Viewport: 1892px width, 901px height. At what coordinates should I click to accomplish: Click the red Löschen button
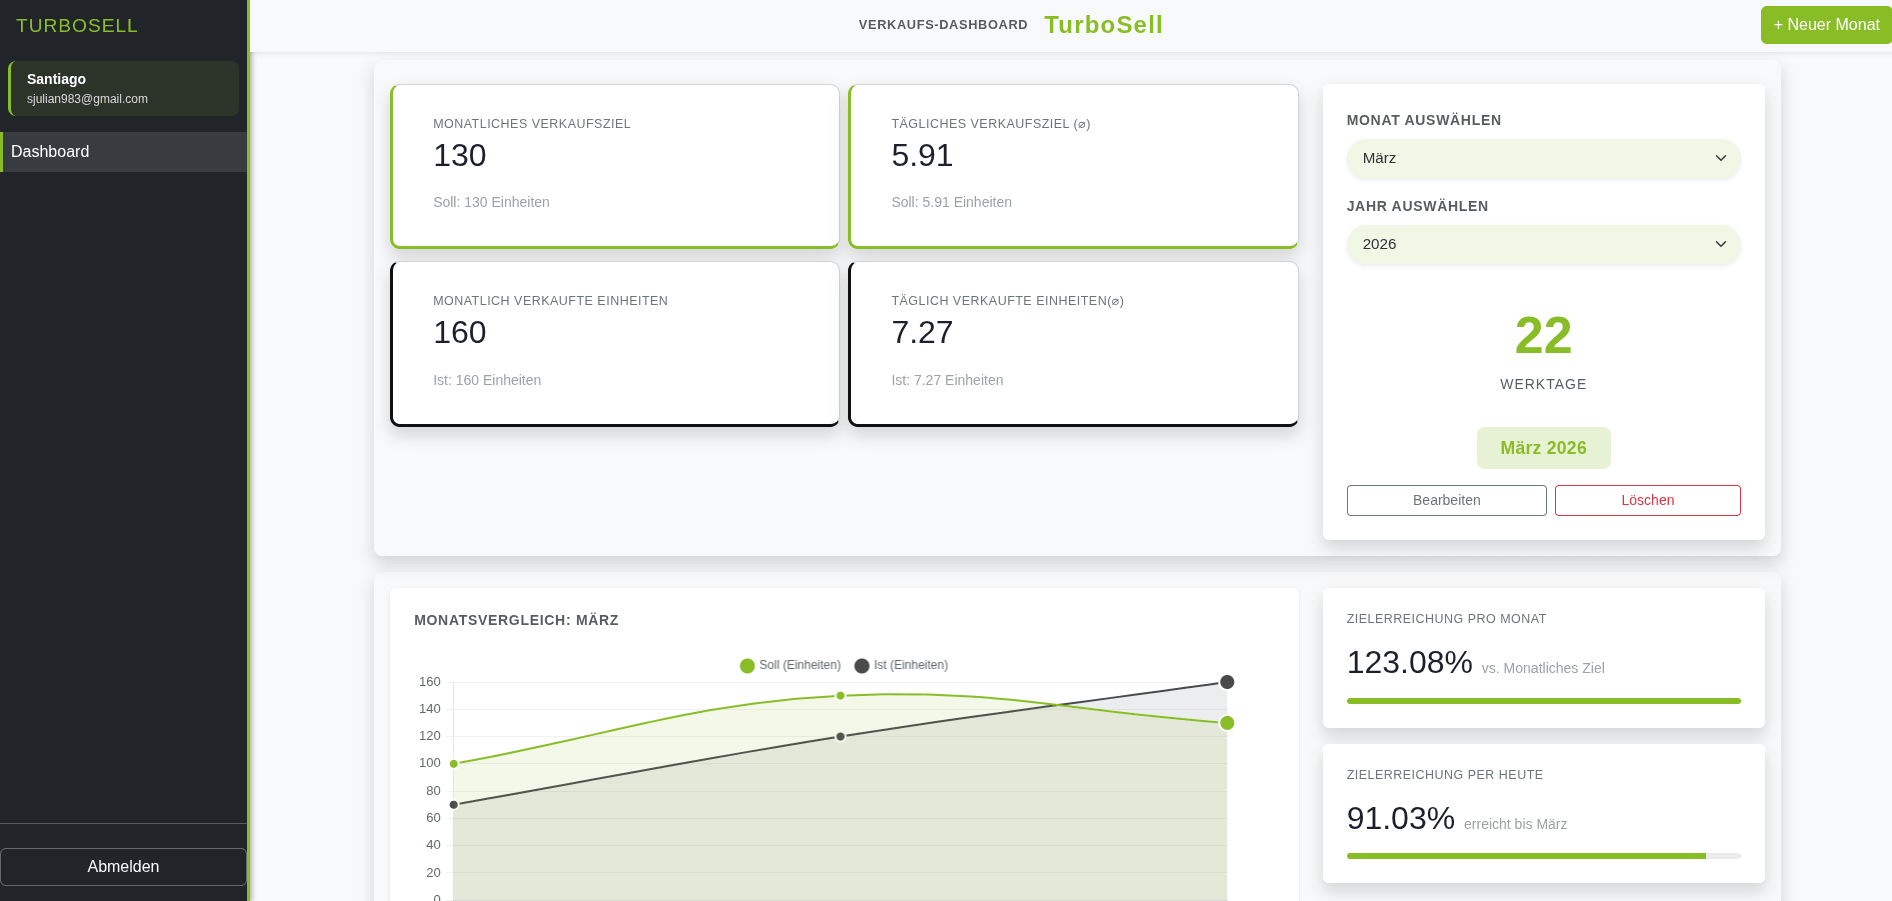[1647, 501]
